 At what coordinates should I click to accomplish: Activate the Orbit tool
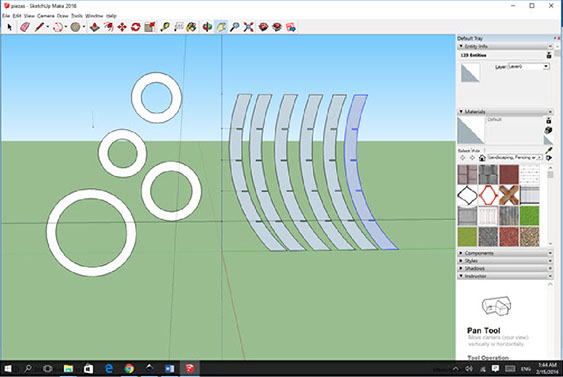(207, 27)
